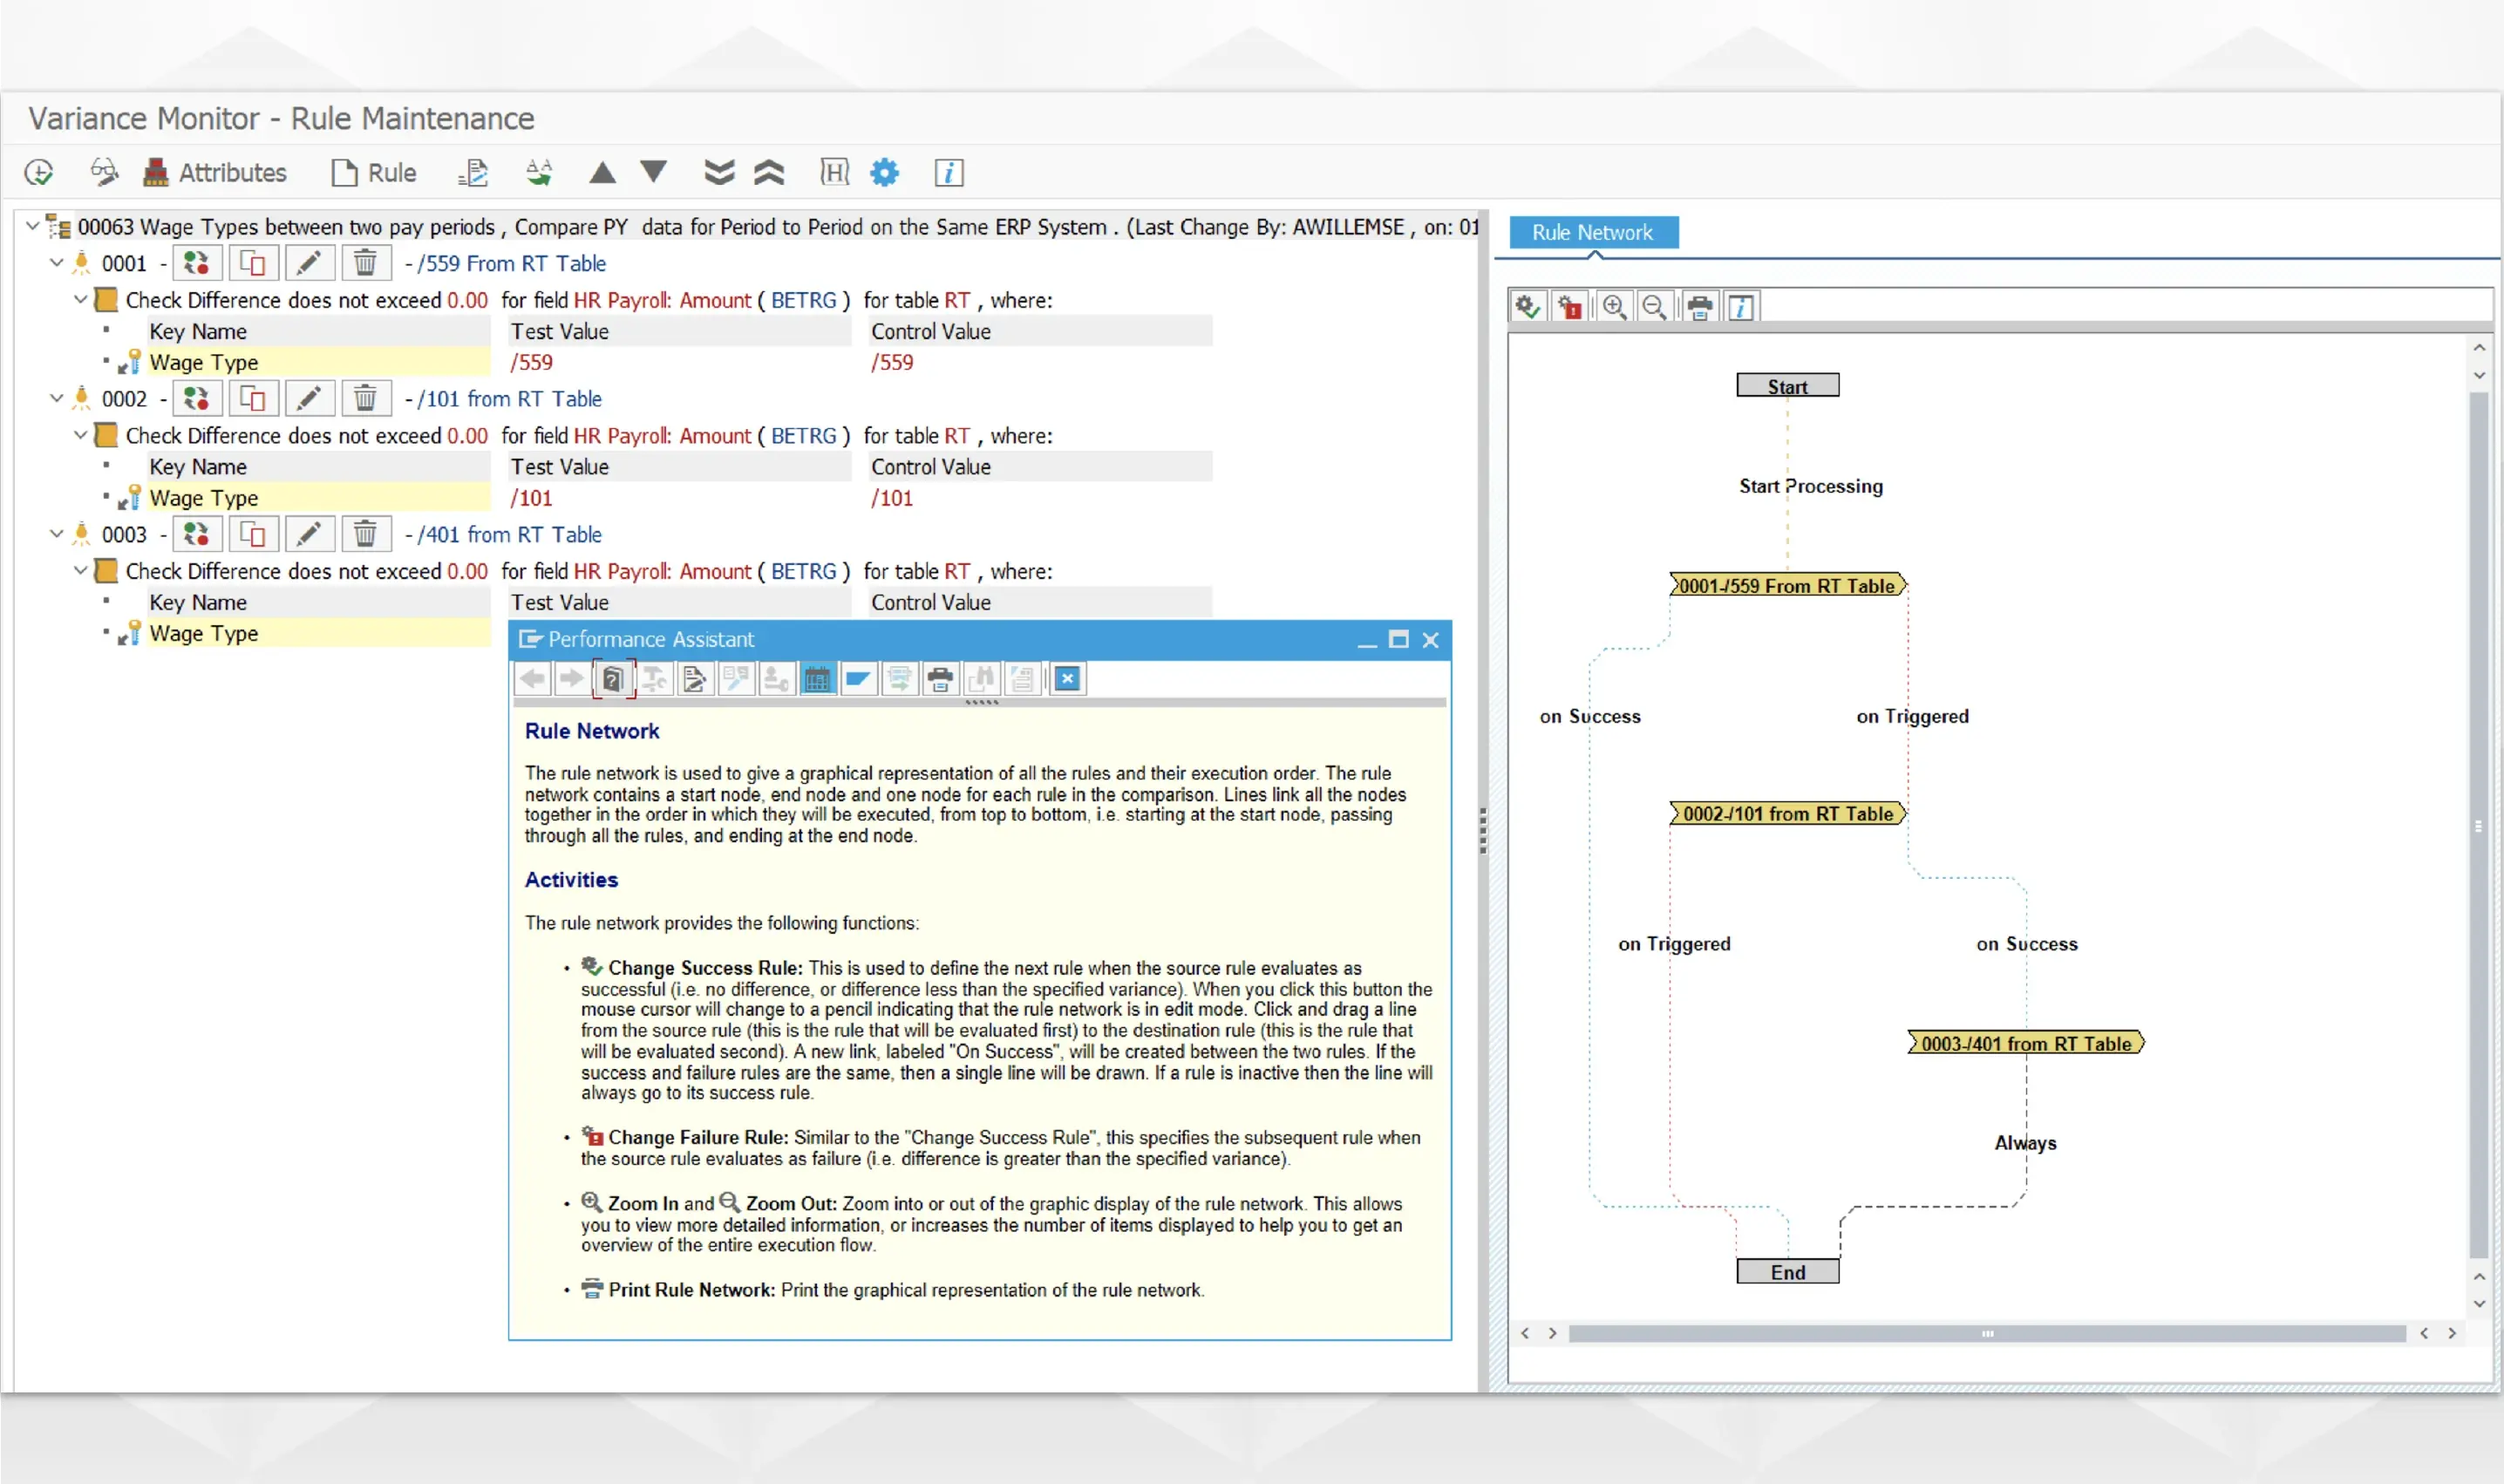The image size is (2504, 1484).
Task: Select the Rule Network tab
Action: click(x=1592, y=232)
